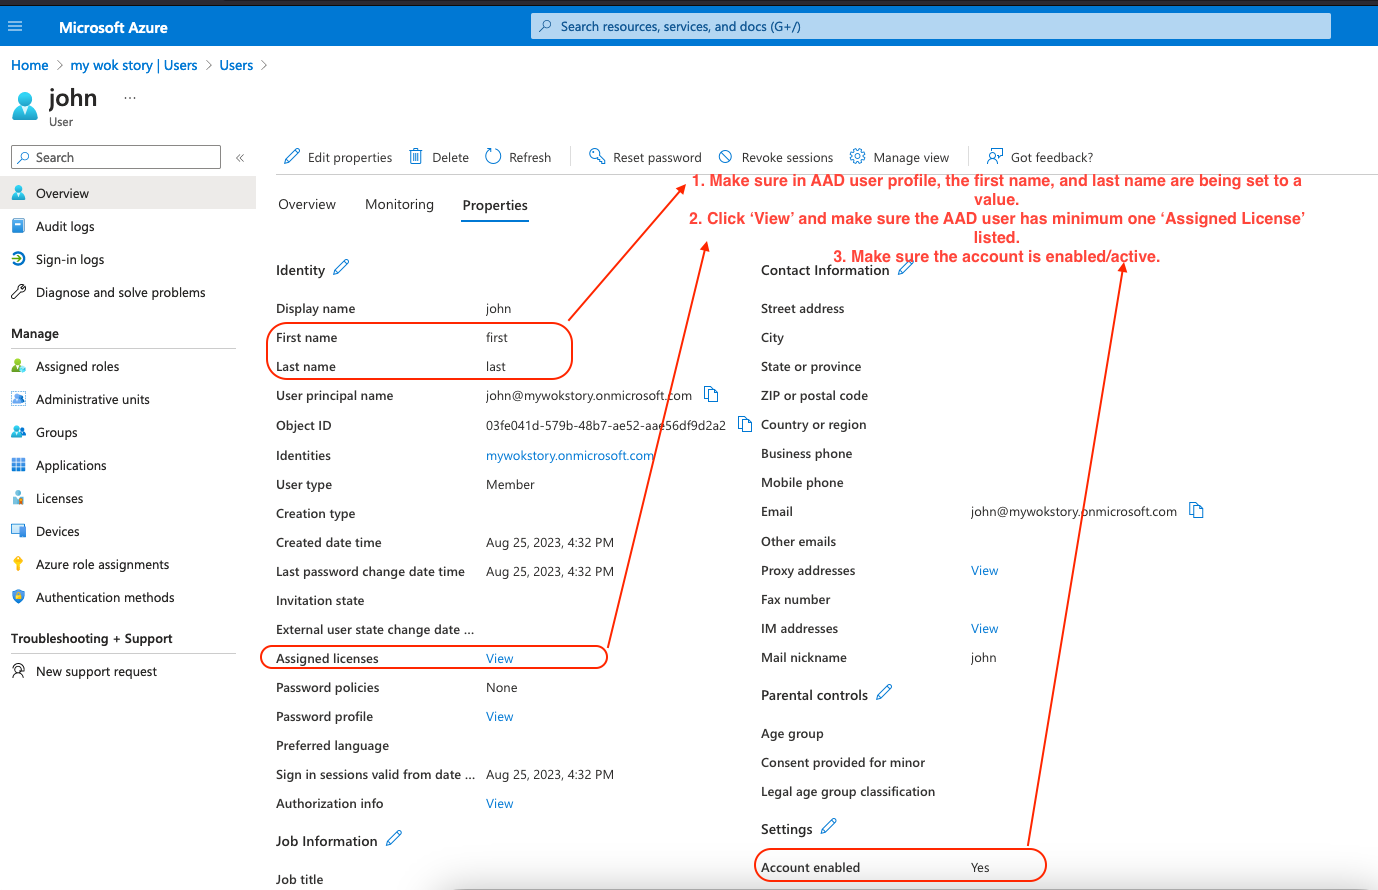Click the Revoke sessions icon
The width and height of the screenshot is (1378, 890).
726,157
